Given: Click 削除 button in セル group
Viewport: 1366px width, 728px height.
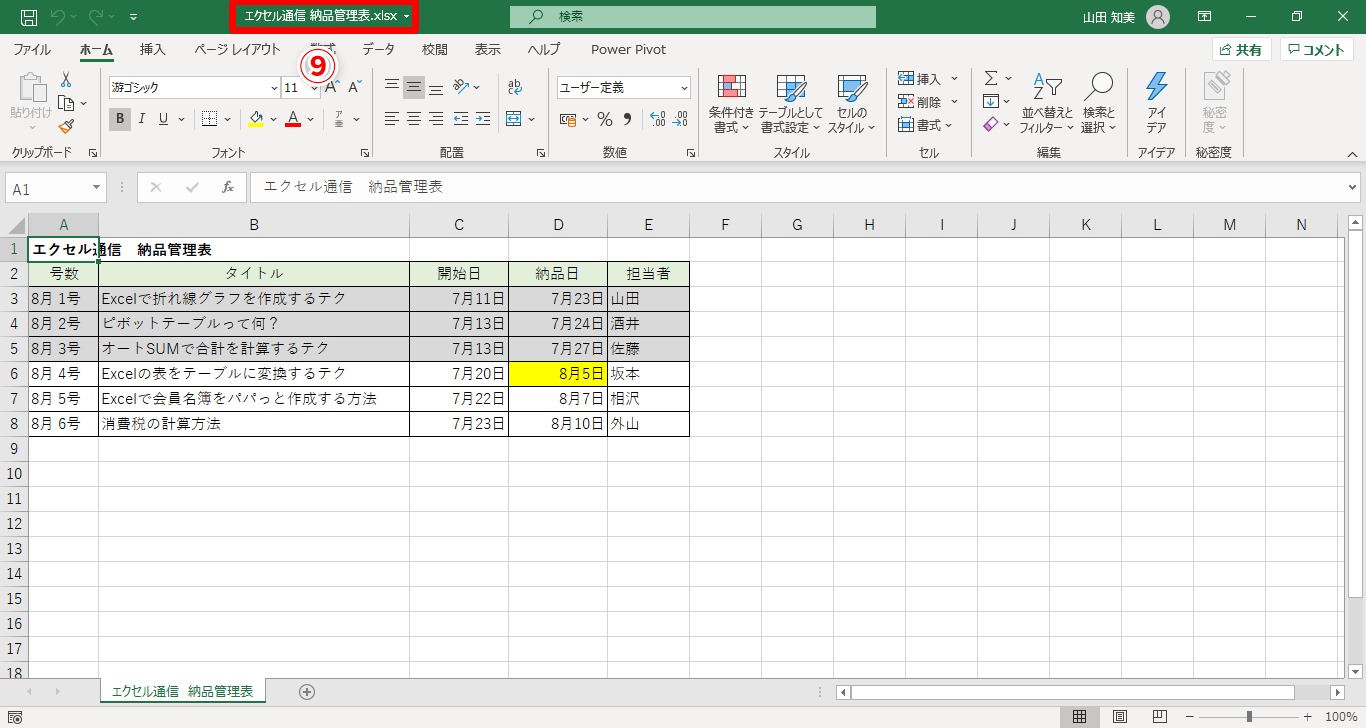Looking at the screenshot, I should pos(928,101).
